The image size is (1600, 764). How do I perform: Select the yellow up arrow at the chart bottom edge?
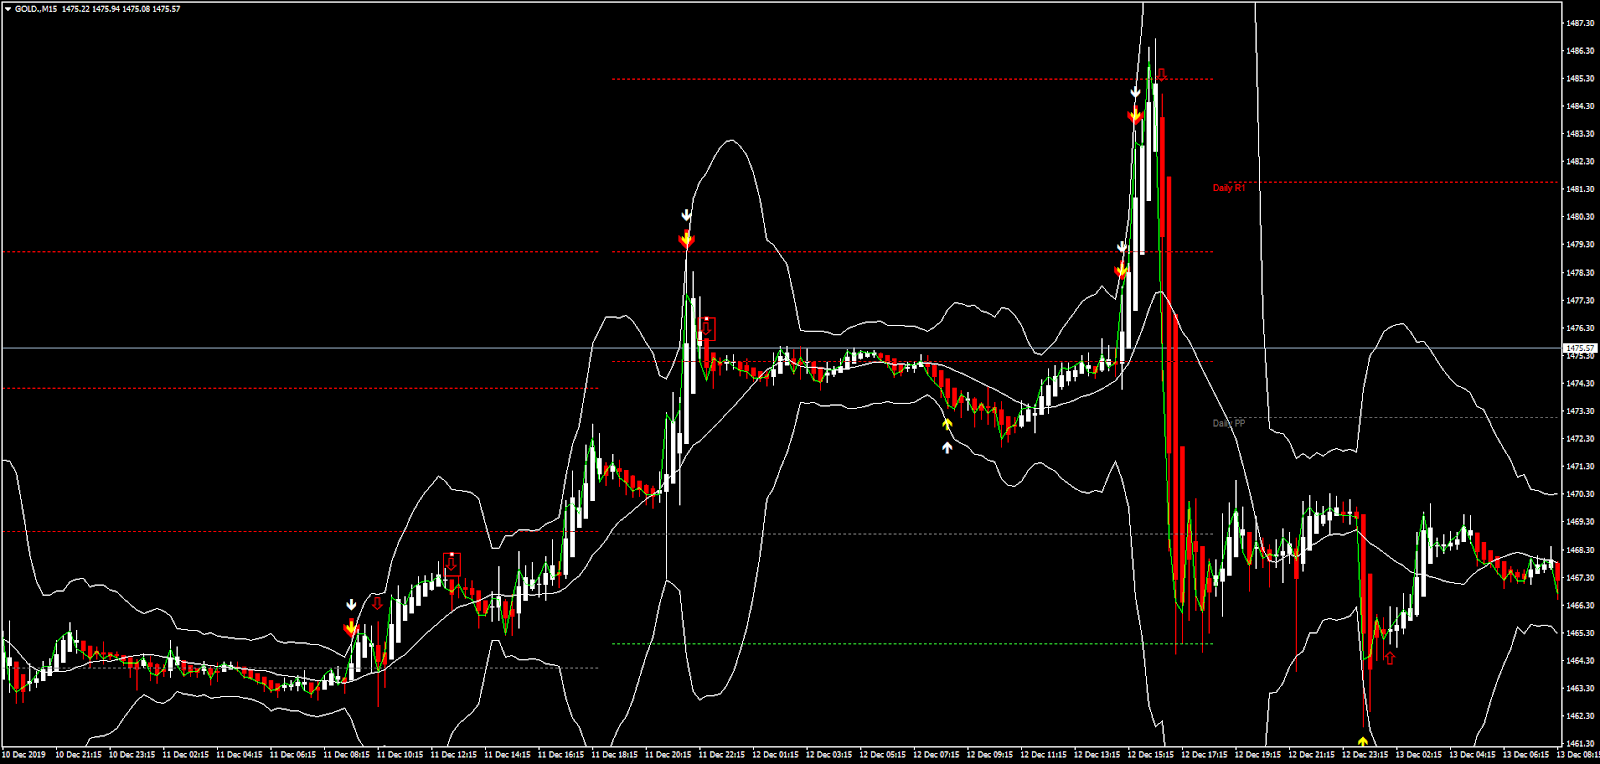pyautogui.click(x=1363, y=741)
